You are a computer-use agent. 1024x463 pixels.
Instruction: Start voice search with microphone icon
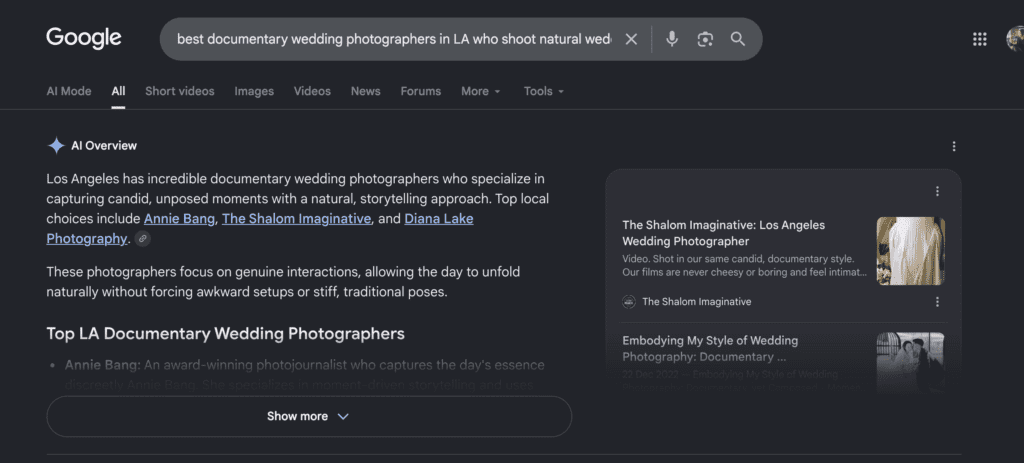point(671,39)
